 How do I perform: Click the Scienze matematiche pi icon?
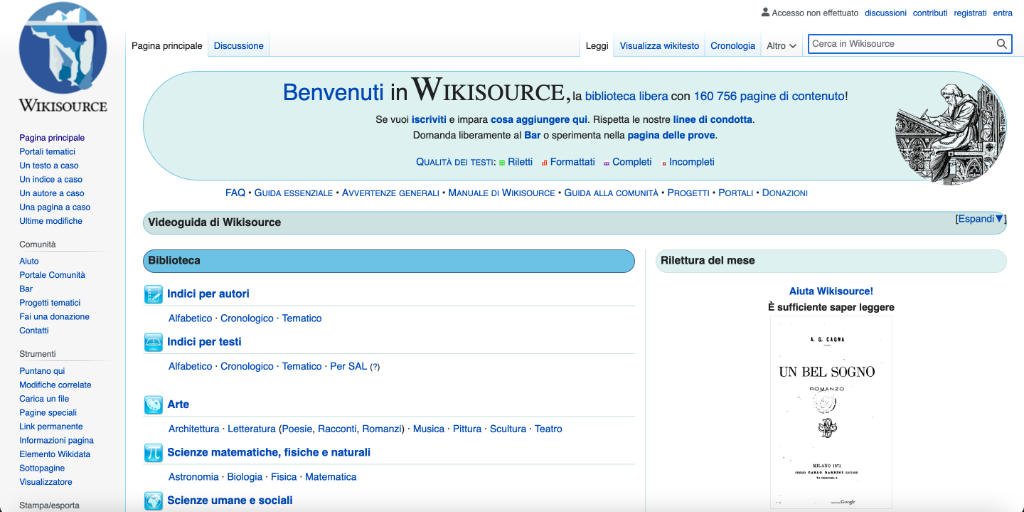click(153, 453)
